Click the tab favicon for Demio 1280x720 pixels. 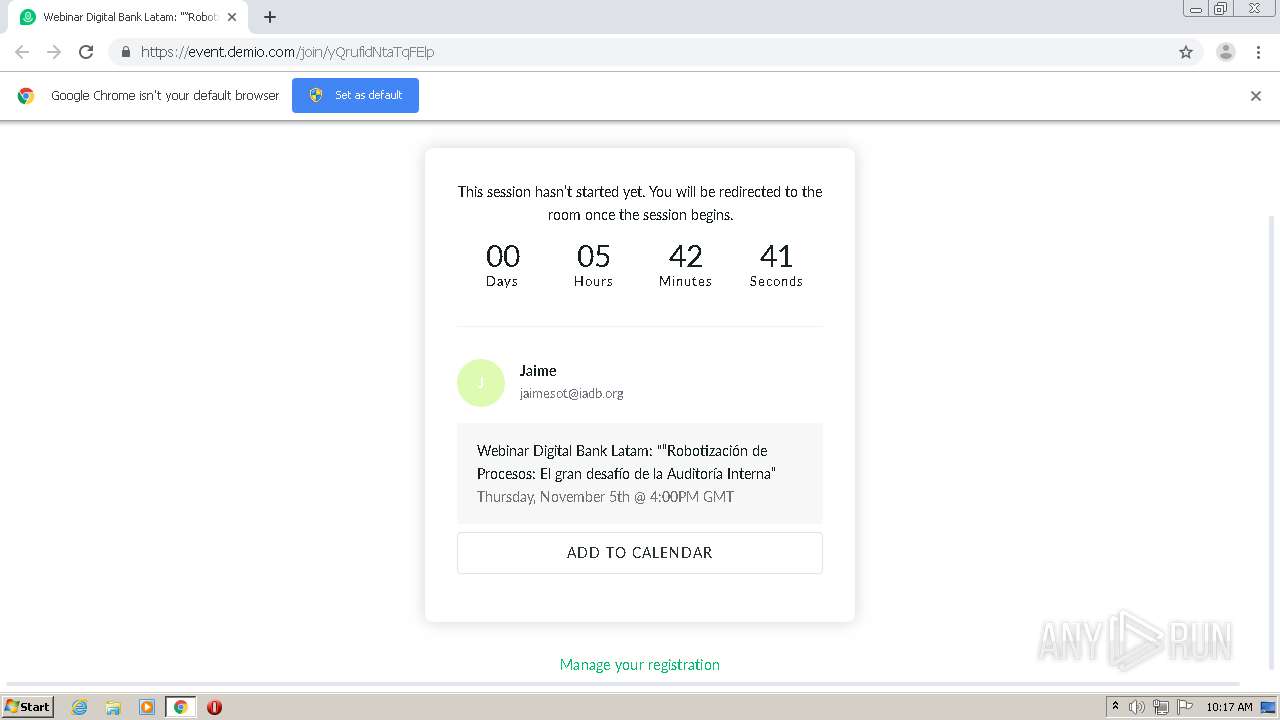click(28, 17)
